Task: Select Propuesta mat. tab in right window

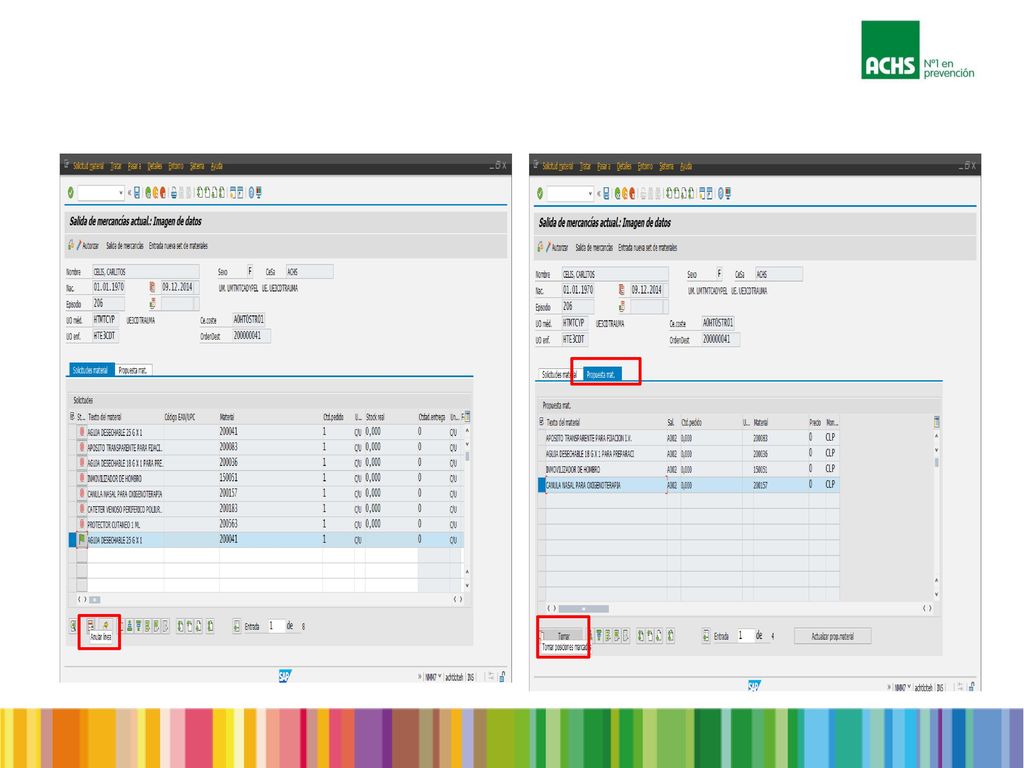Action: point(602,374)
